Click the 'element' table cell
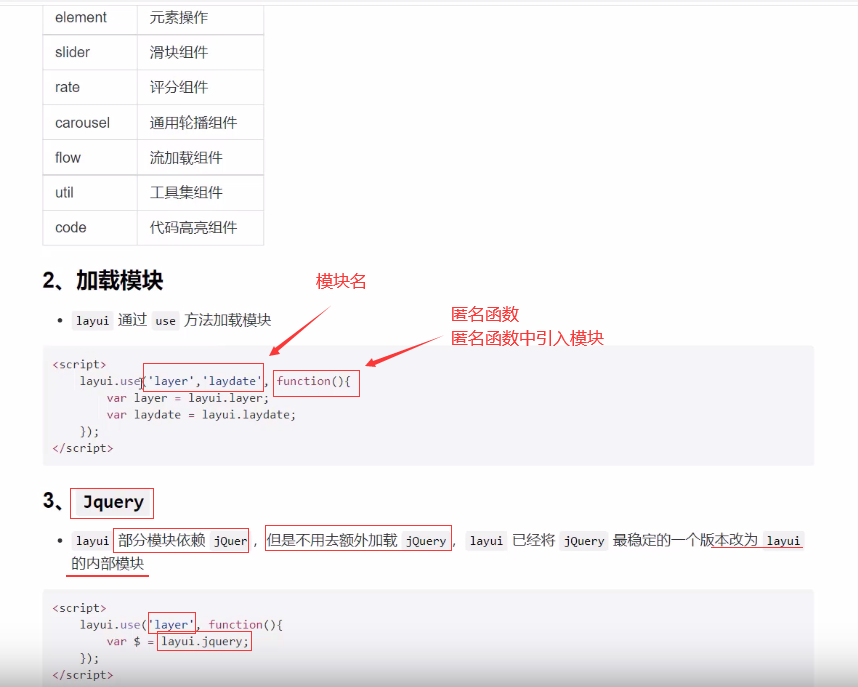Viewport: 858px width, 687px height. (x=90, y=18)
